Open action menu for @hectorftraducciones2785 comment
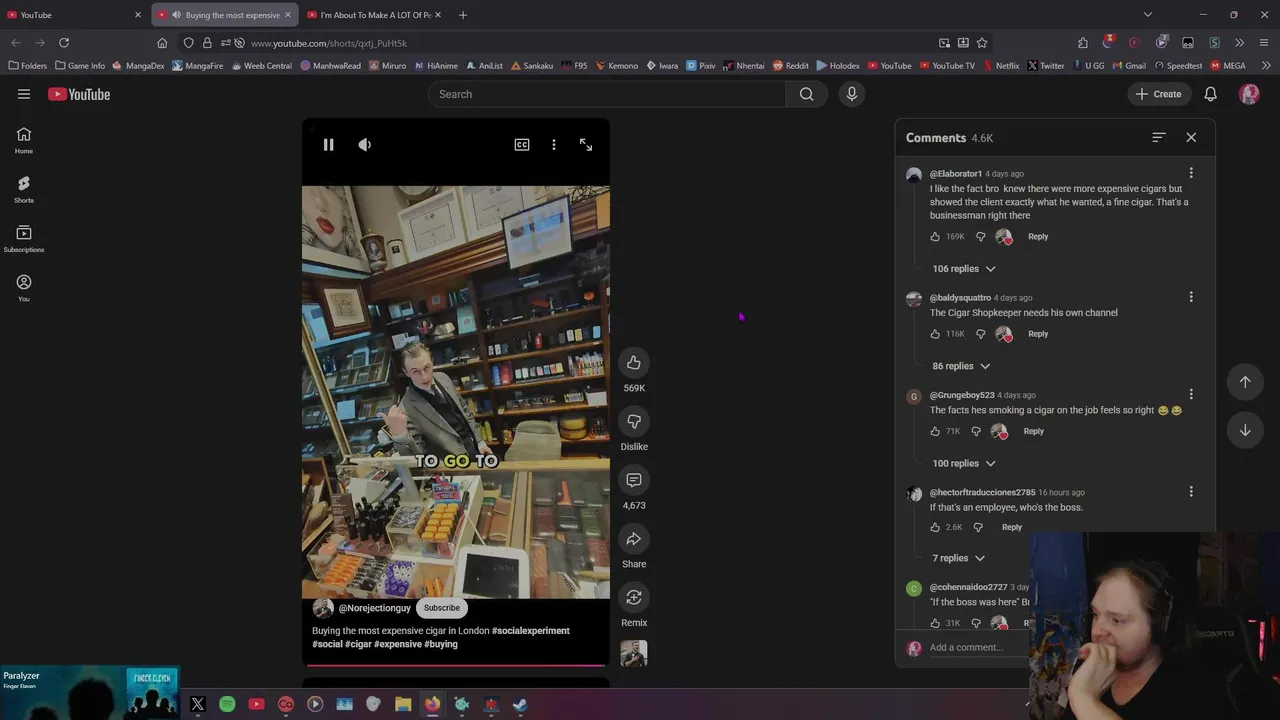1280x720 pixels. coord(1191,491)
